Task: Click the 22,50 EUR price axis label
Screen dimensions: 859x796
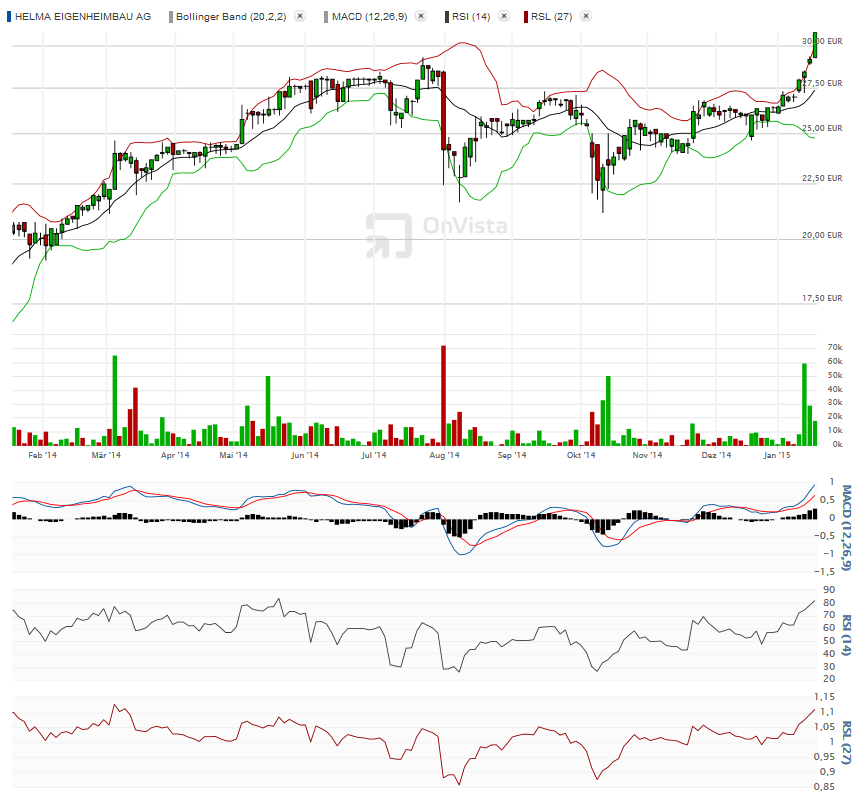Action: [x=822, y=178]
